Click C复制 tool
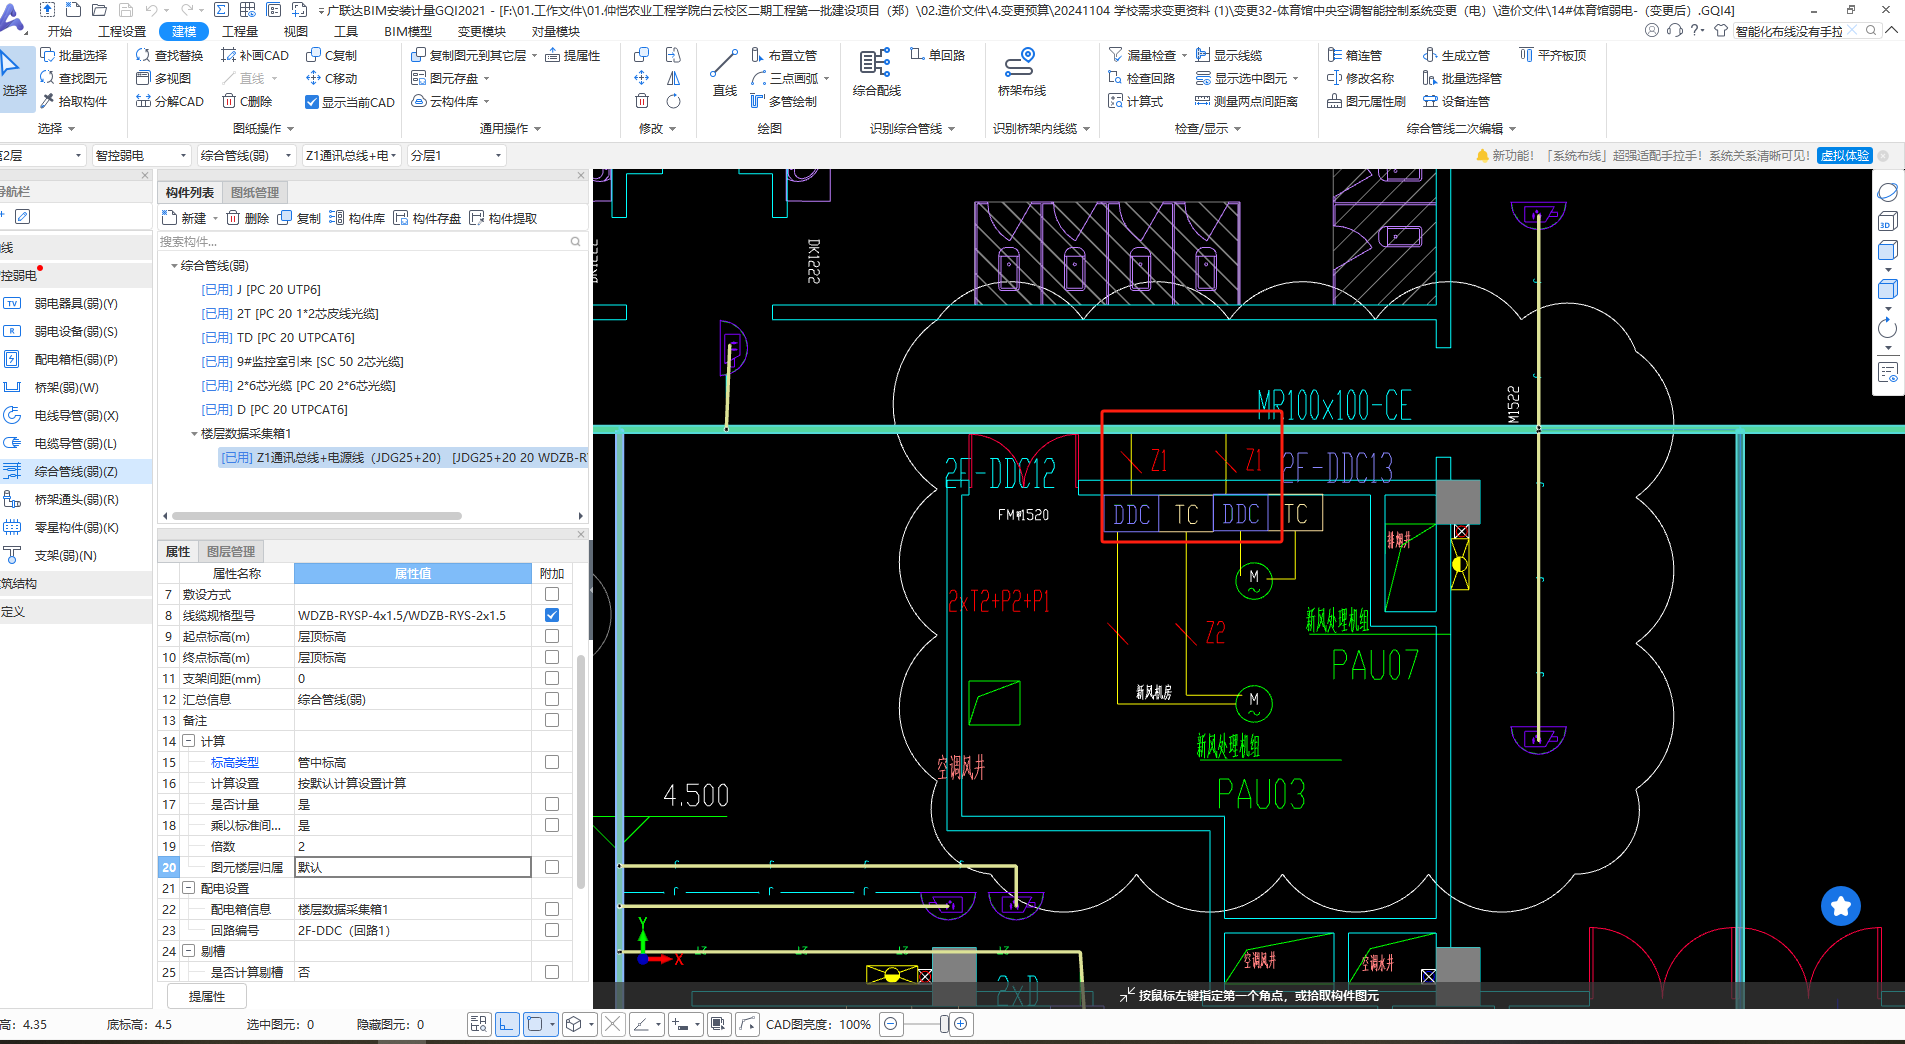 coord(331,55)
